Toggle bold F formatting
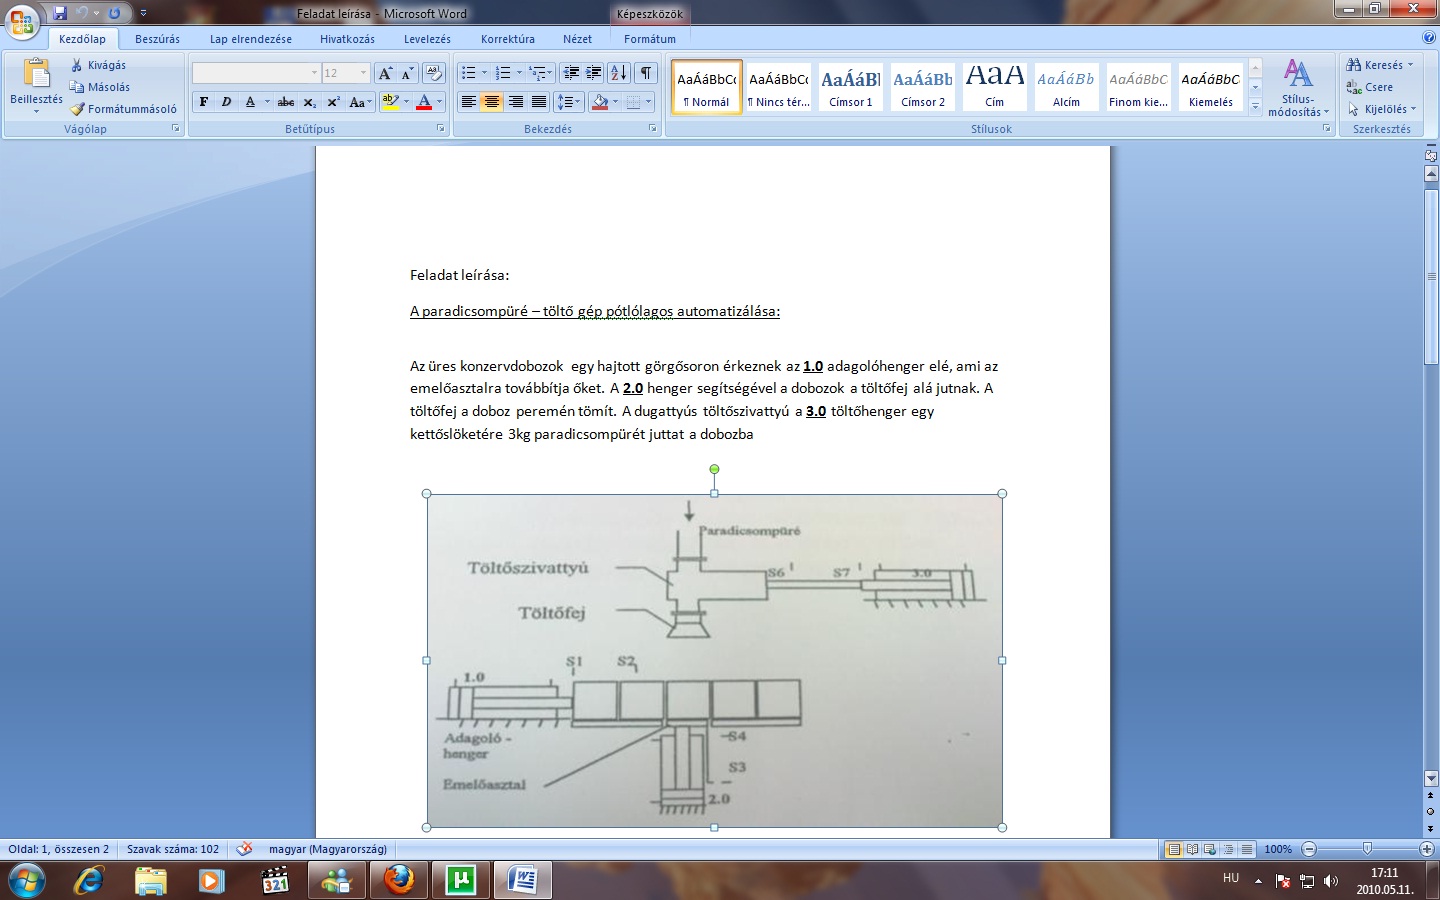1440x900 pixels. [204, 102]
